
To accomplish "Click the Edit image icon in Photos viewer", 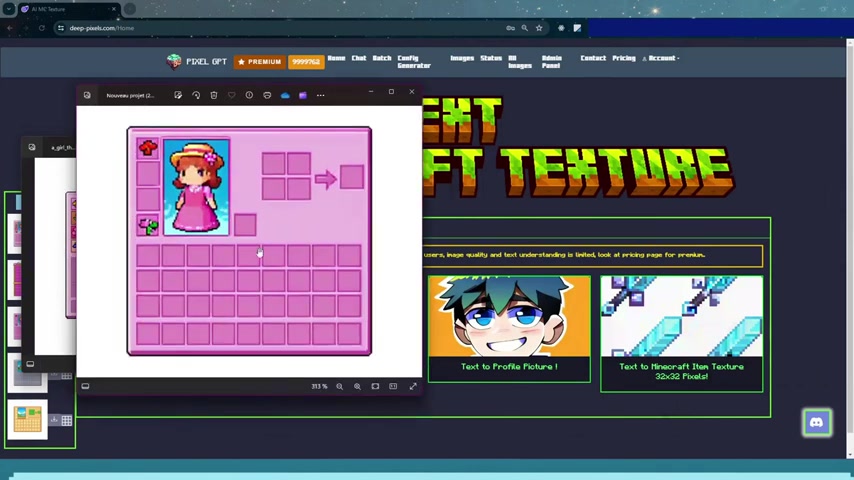I will point(178,95).
